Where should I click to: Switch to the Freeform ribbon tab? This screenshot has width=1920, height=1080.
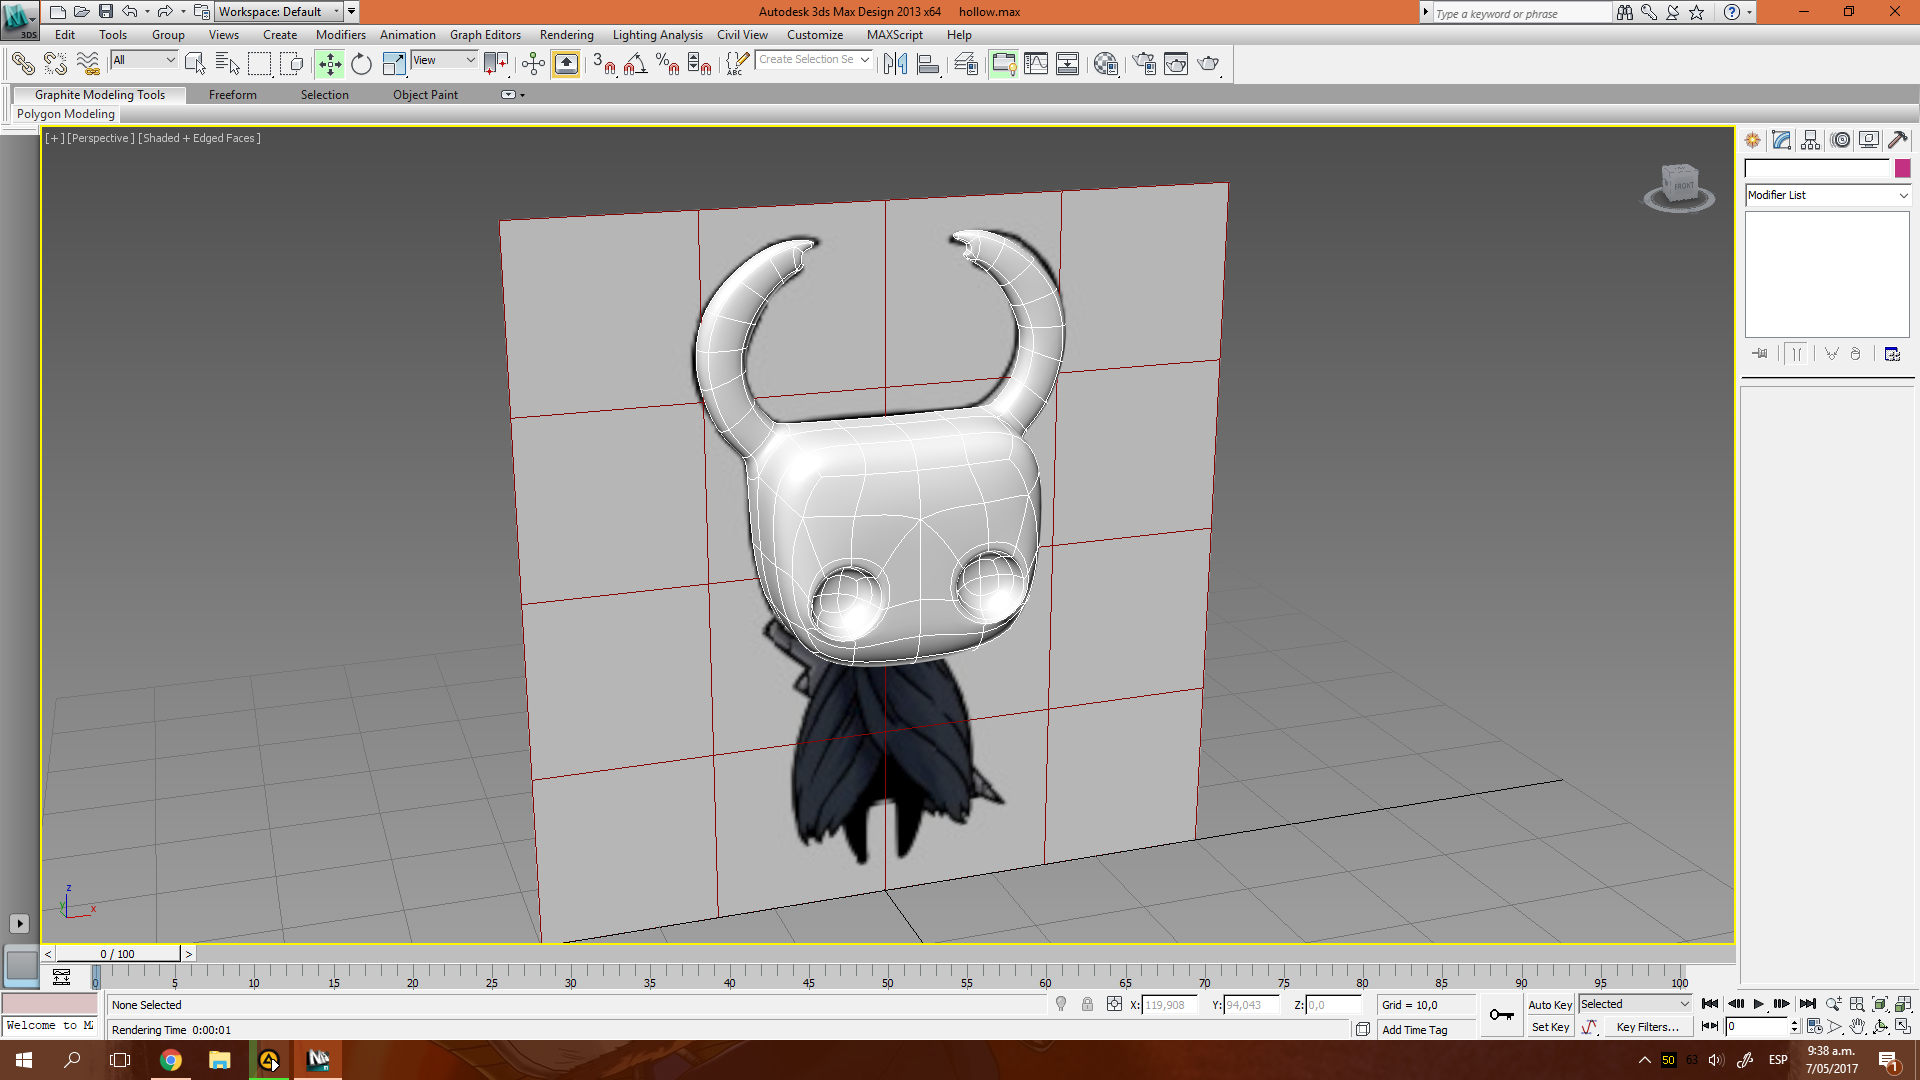233,95
